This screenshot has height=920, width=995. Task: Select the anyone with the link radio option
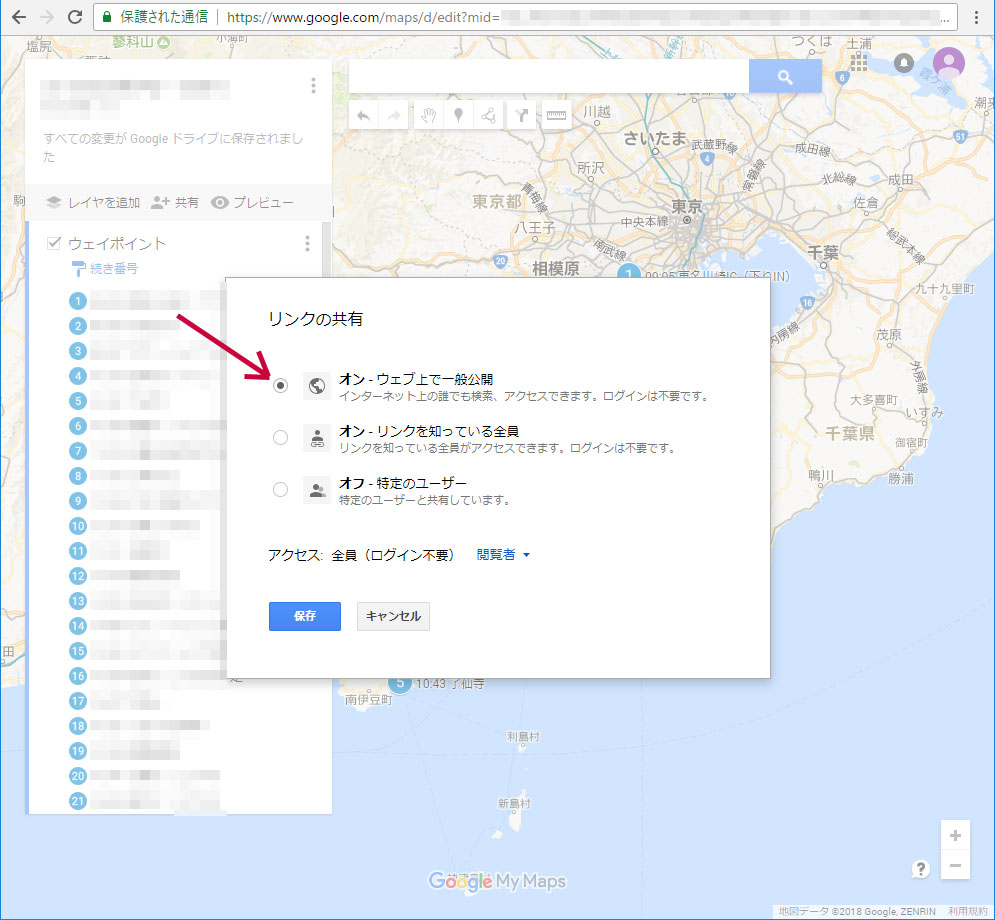coord(280,438)
